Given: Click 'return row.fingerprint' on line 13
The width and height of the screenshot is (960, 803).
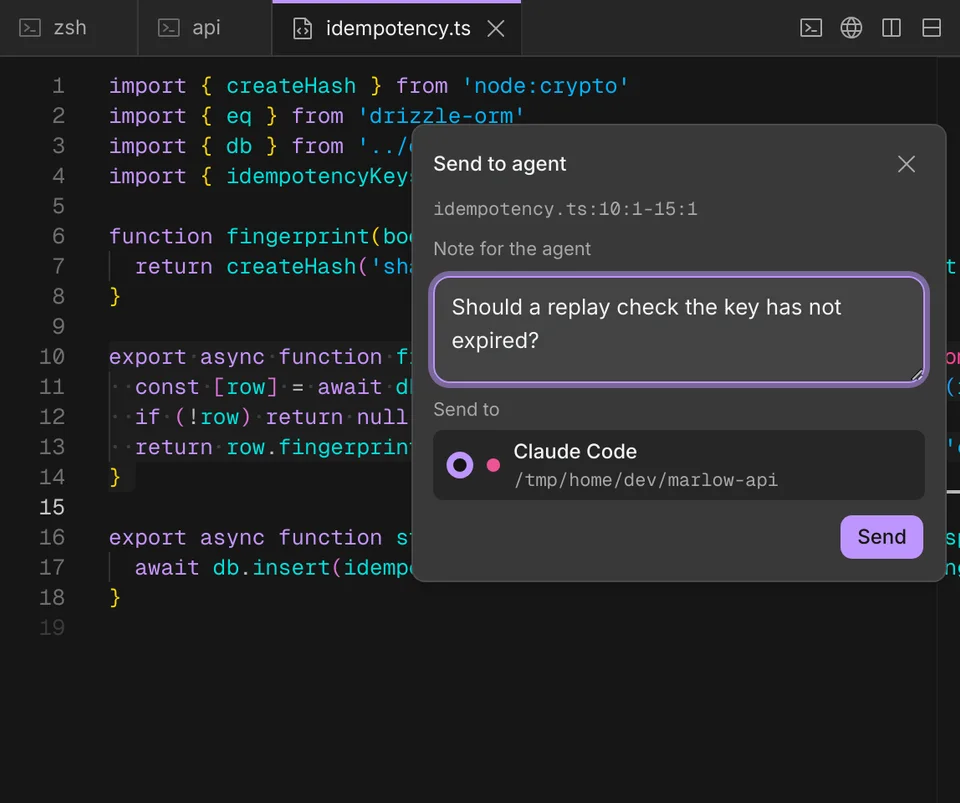Looking at the screenshot, I should coord(274,447).
